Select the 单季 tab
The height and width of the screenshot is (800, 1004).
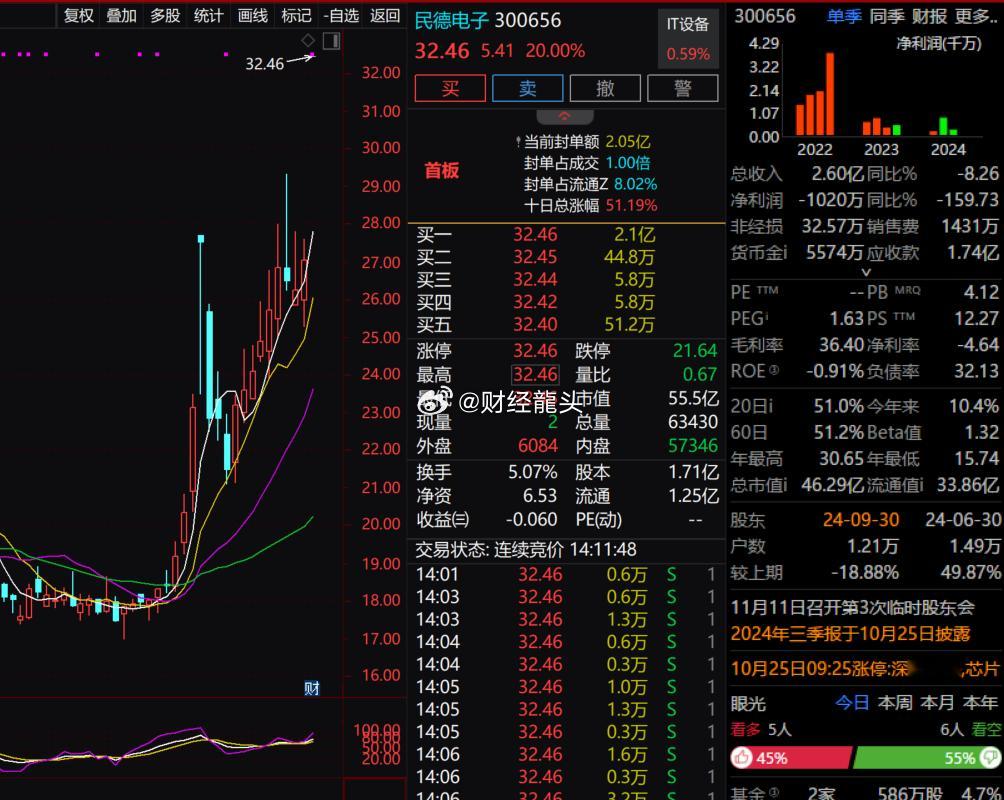(x=843, y=17)
